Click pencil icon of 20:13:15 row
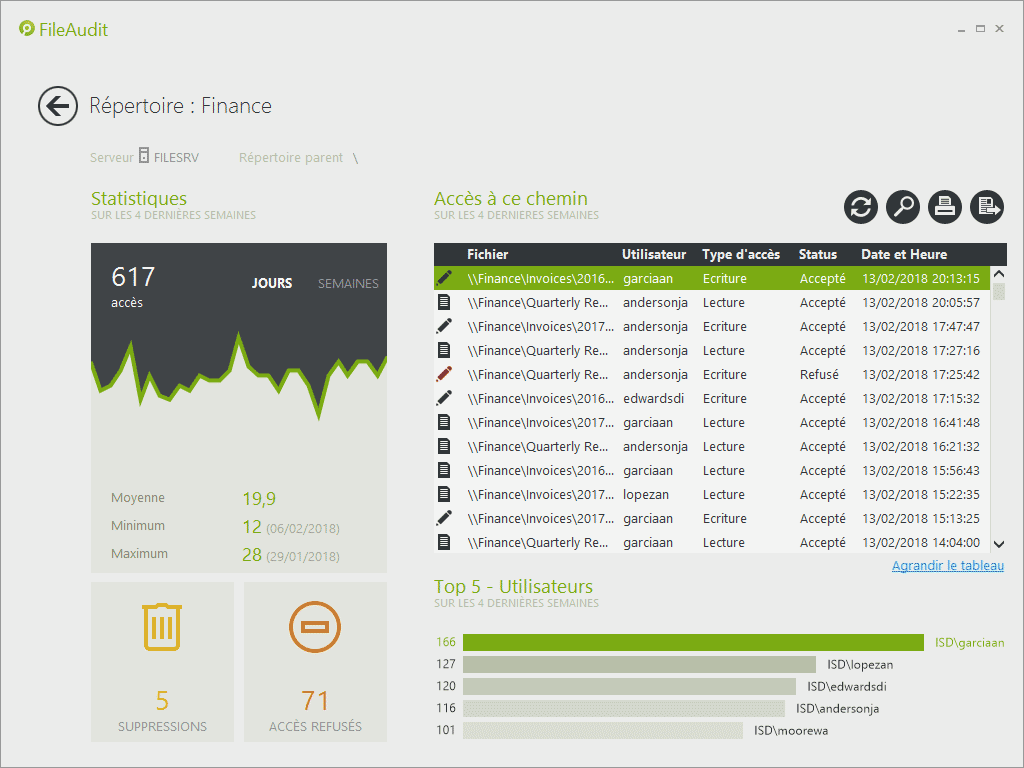This screenshot has height=768, width=1024. 444,278
